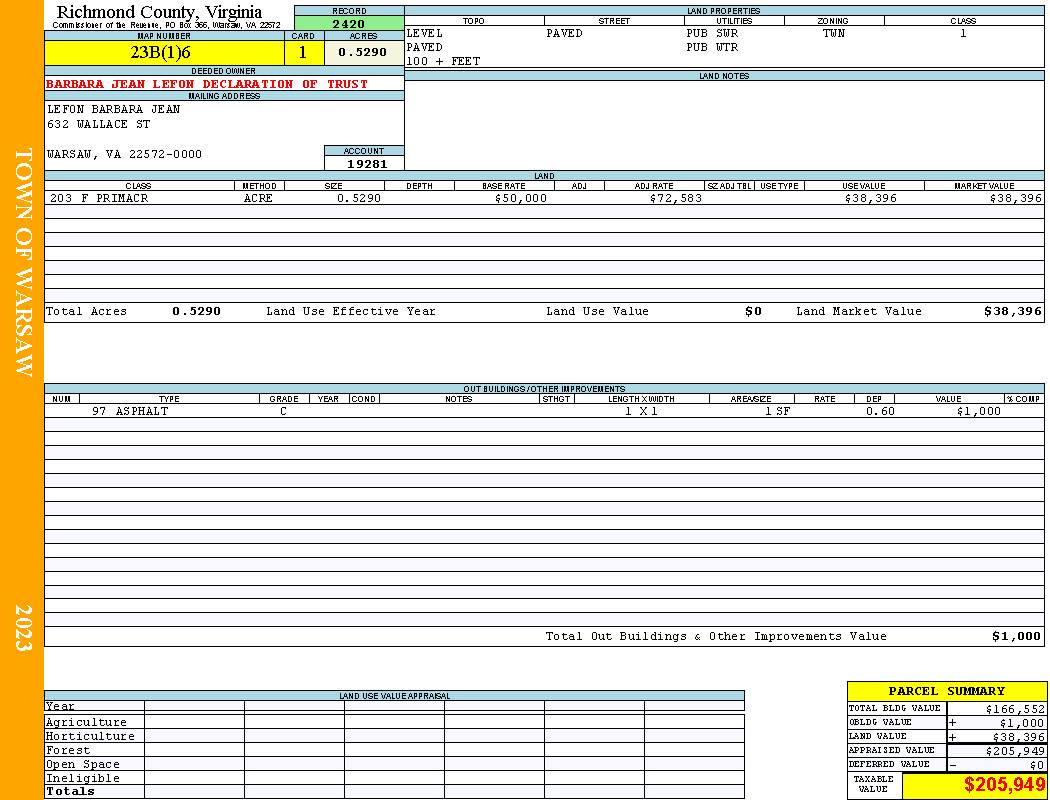Select base rate $50,000

(x=520, y=199)
